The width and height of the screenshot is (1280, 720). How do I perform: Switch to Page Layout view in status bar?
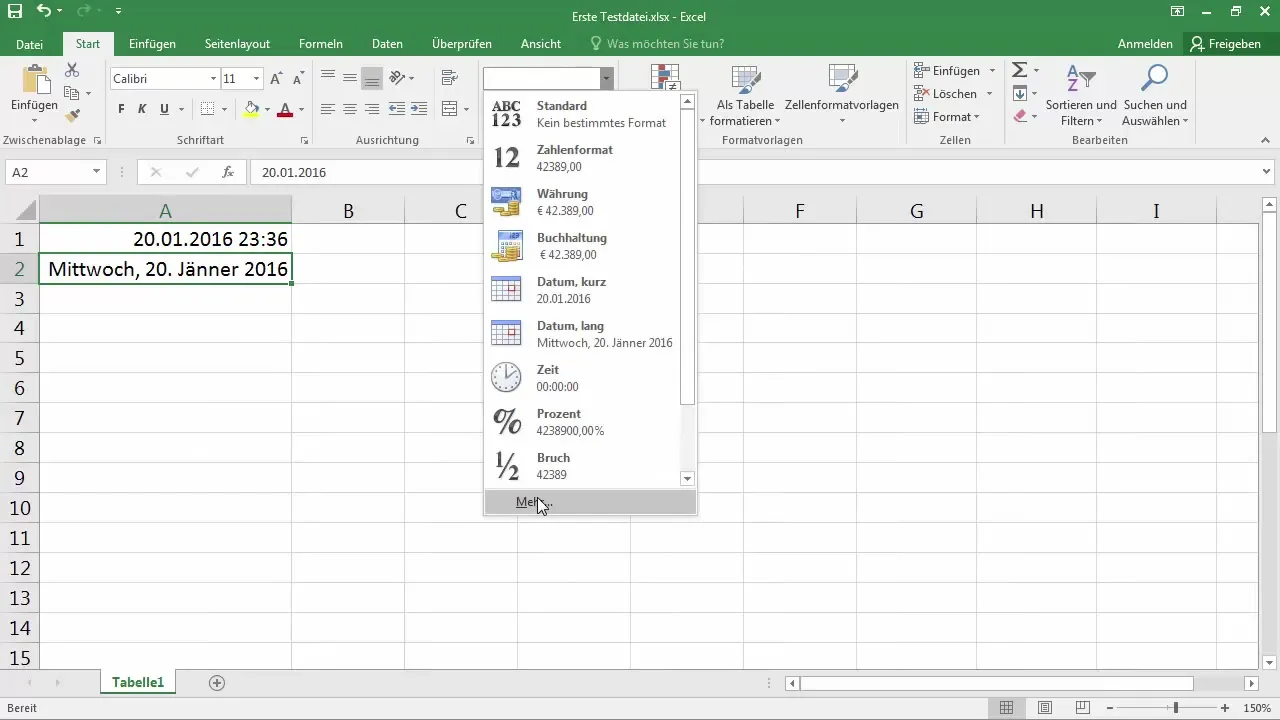coord(1044,708)
